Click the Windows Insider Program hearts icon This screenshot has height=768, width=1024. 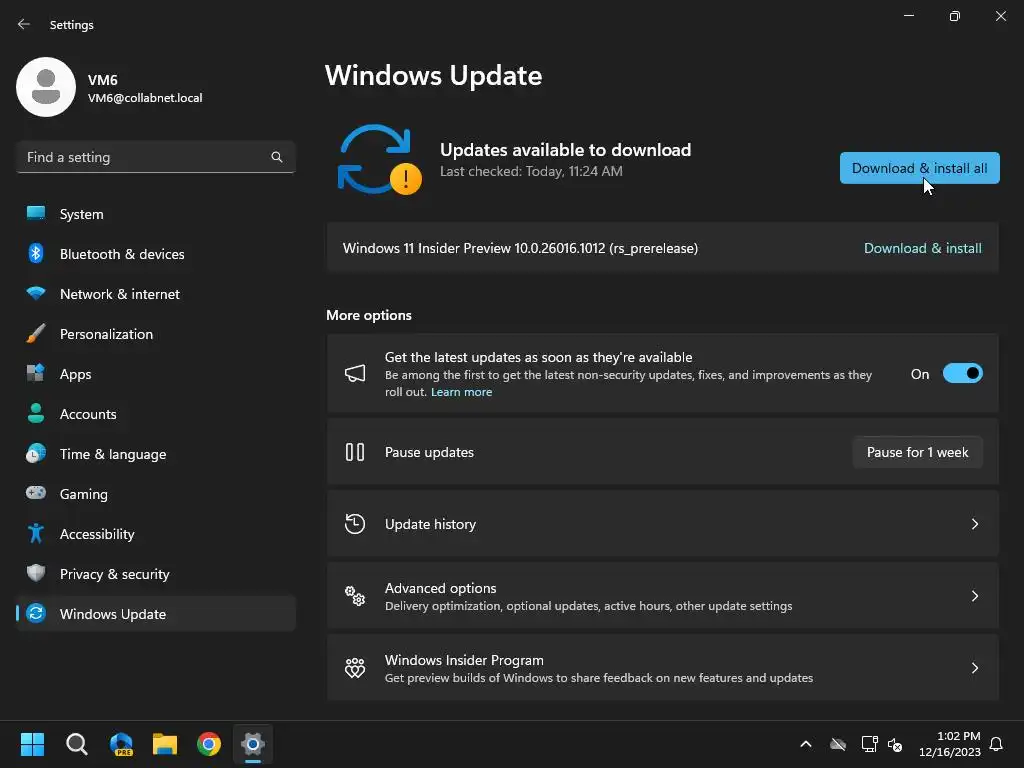[x=355, y=667]
